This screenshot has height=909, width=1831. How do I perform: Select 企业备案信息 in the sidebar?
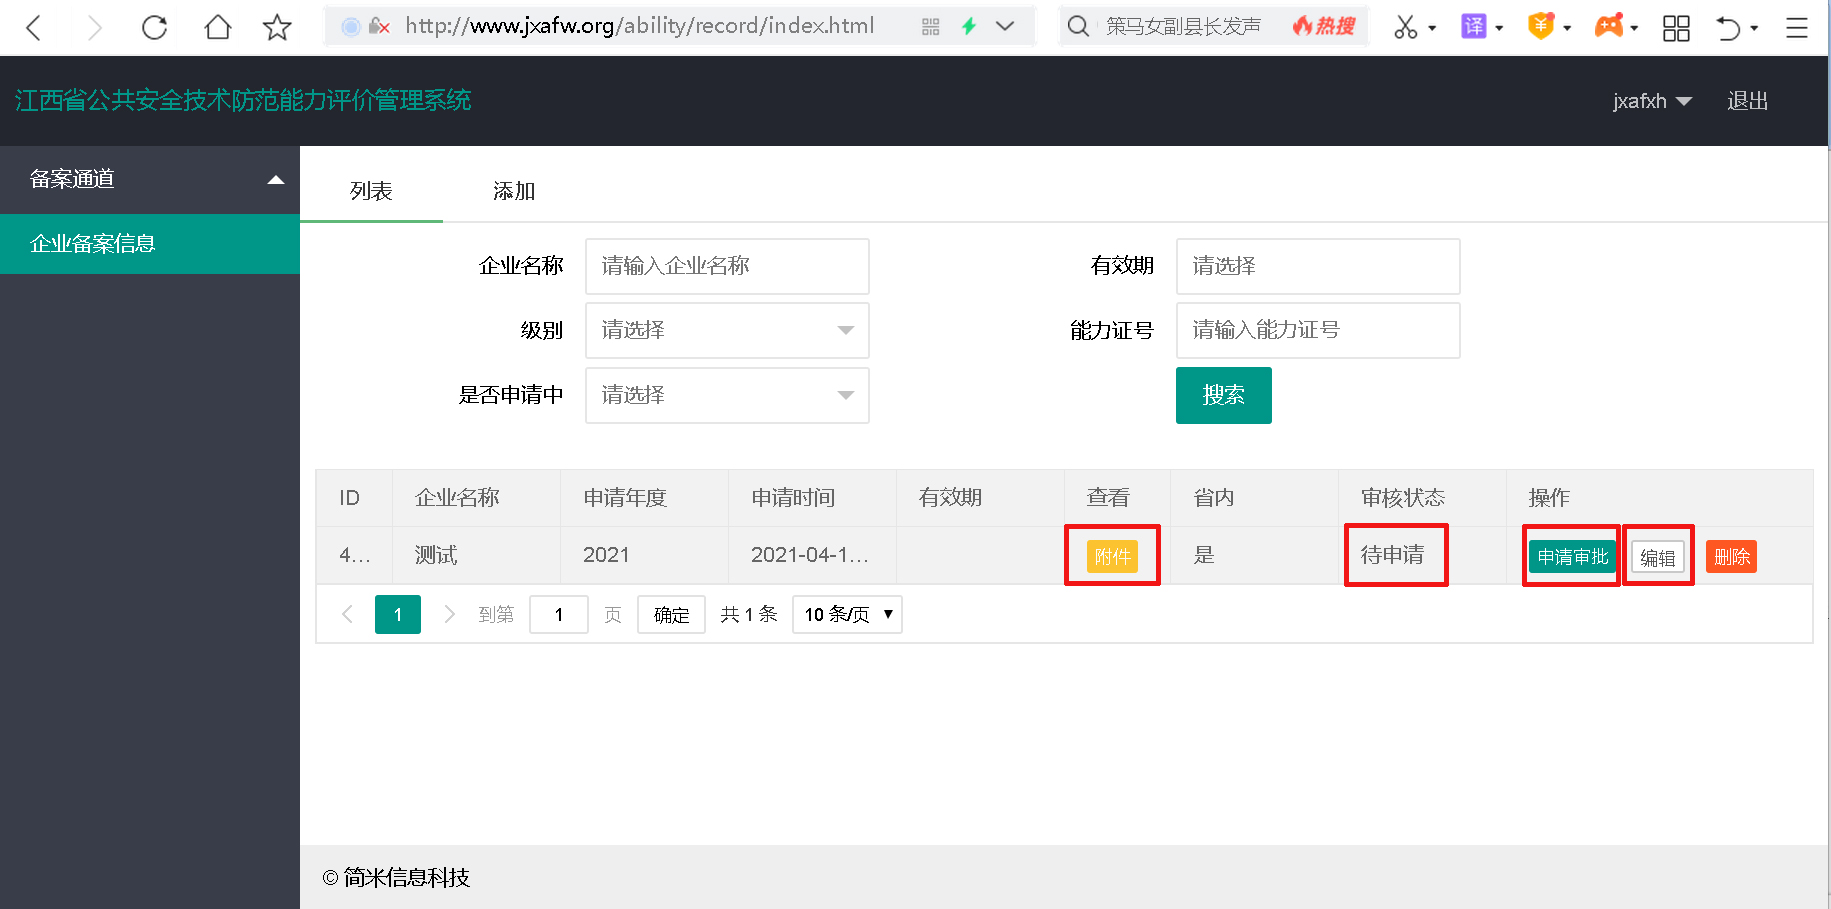pyautogui.click(x=150, y=244)
